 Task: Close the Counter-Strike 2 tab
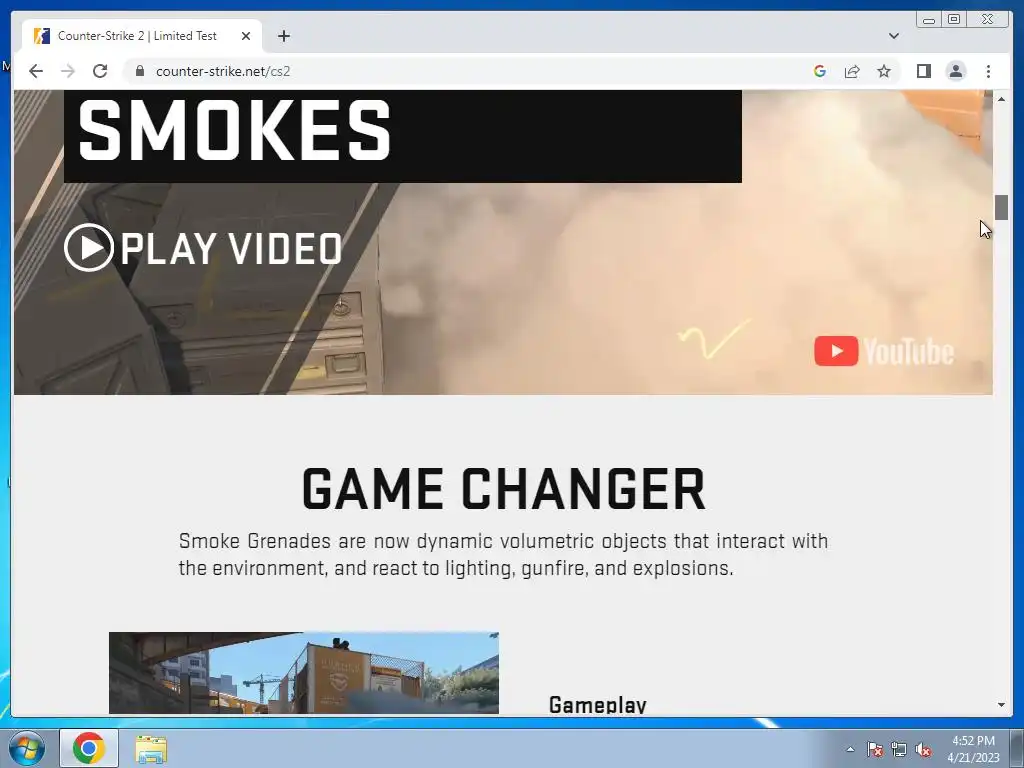pyautogui.click(x=246, y=36)
